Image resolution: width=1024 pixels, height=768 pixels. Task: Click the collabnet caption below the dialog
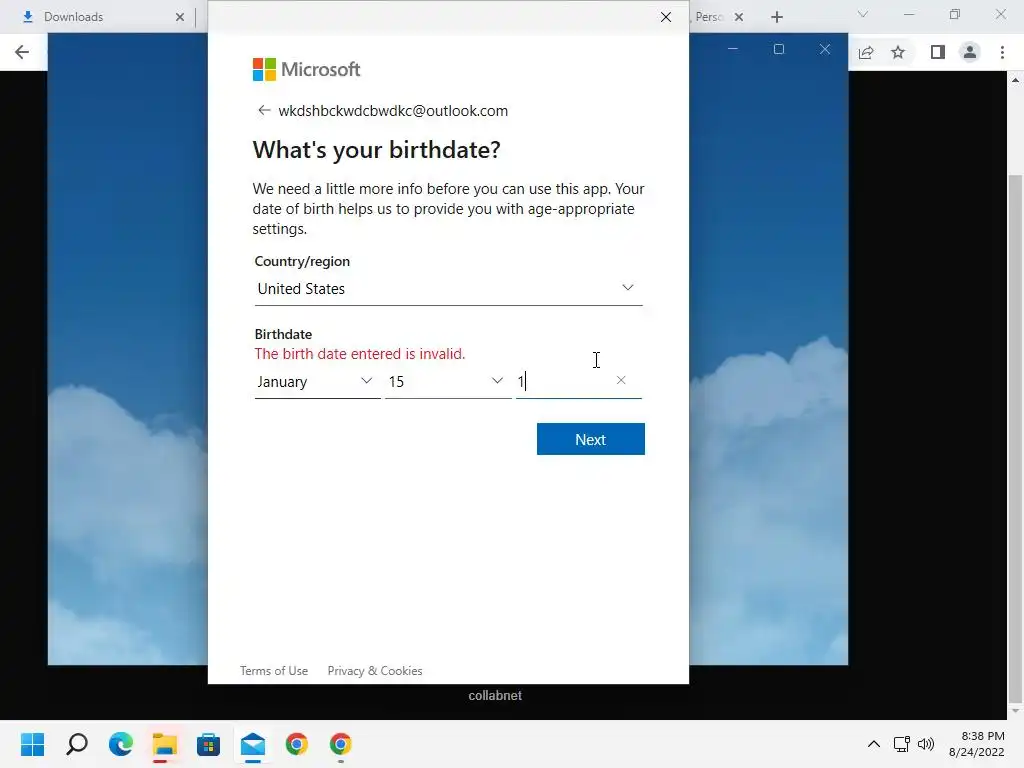pyautogui.click(x=495, y=696)
